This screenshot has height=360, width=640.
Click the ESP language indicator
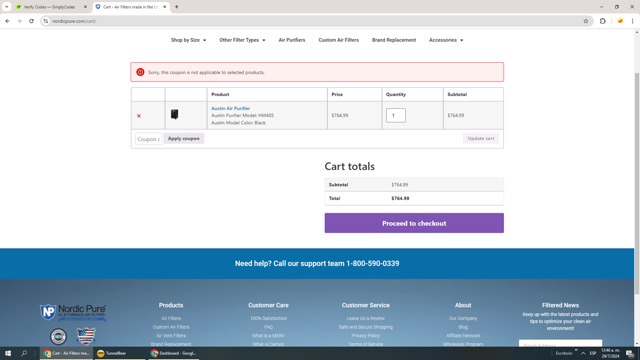pos(593,353)
